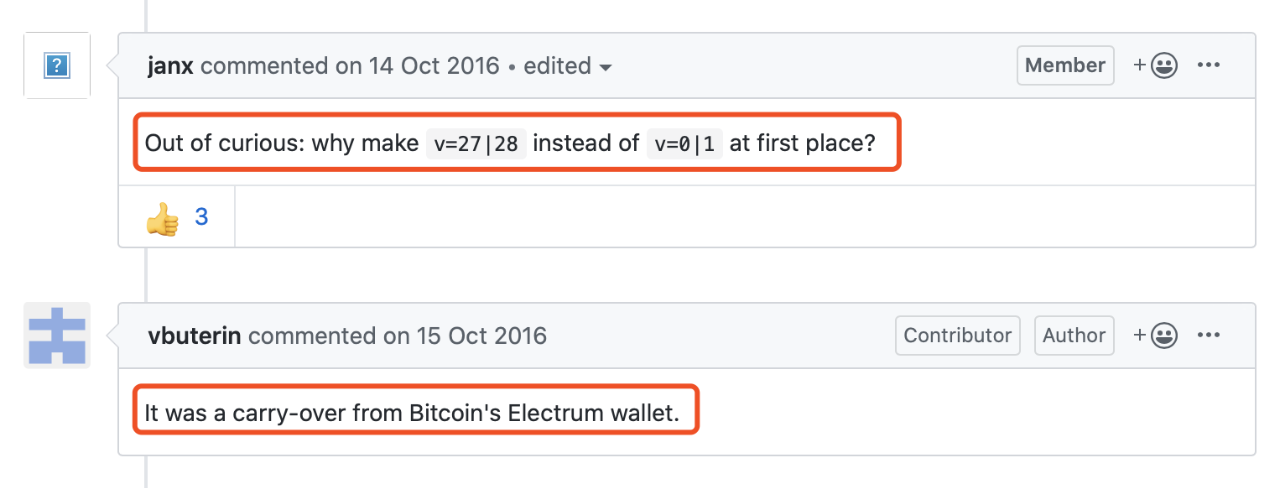Image resolution: width=1280 pixels, height=488 pixels.
Task: Click the 'on 15 Oct 2016' timestamp
Action: [465, 336]
